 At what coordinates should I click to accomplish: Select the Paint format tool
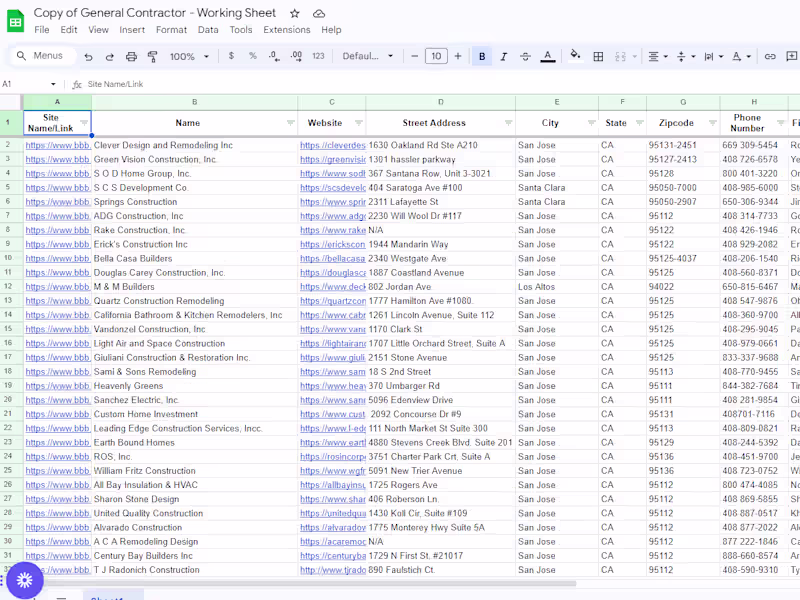click(153, 57)
